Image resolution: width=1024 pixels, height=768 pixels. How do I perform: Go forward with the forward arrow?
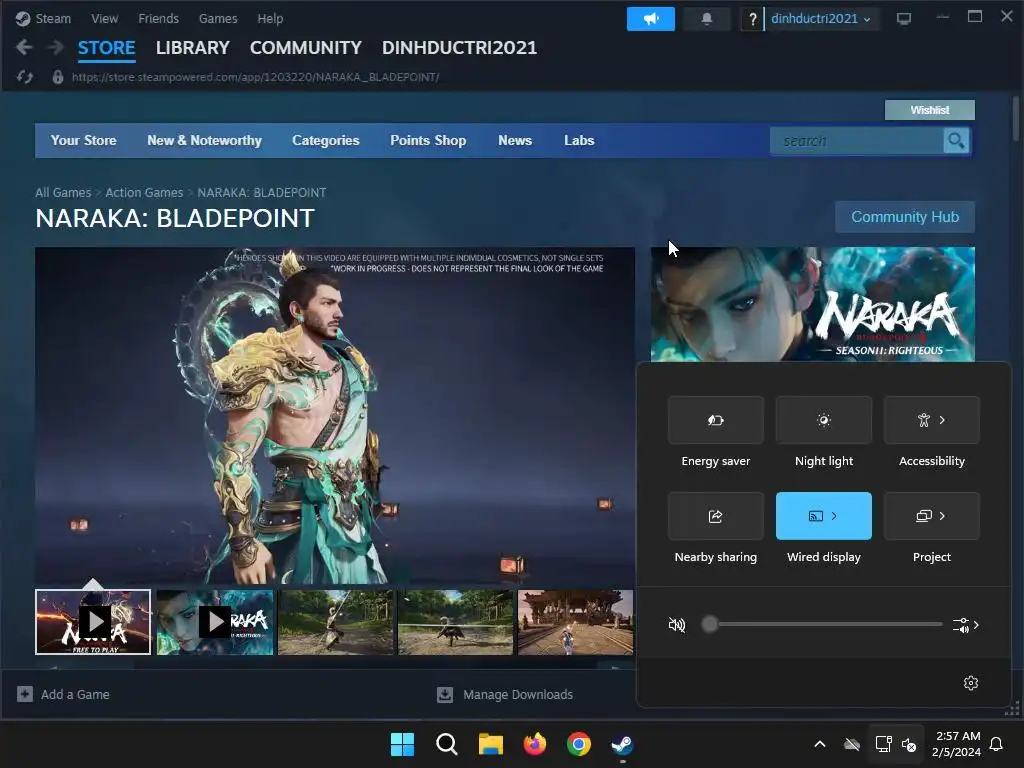click(56, 47)
